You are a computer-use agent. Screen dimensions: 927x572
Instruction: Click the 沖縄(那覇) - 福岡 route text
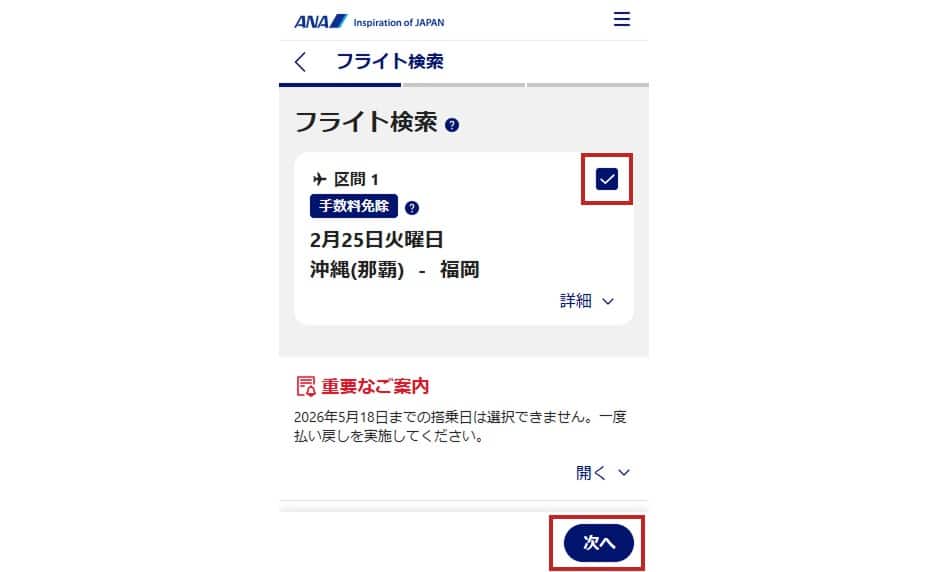(394, 270)
